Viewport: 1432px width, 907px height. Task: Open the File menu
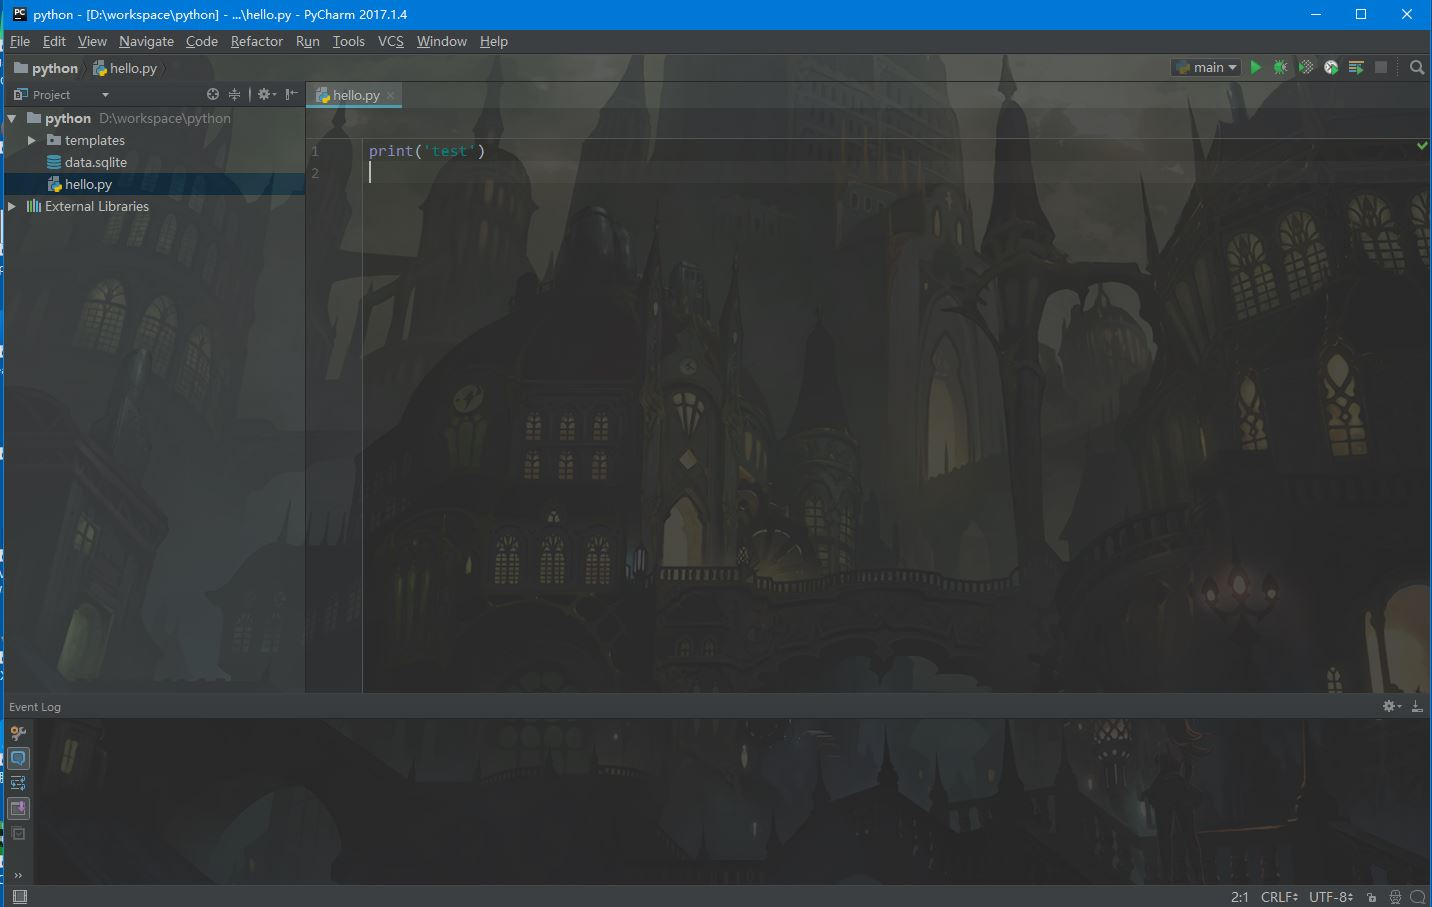pyautogui.click(x=20, y=41)
